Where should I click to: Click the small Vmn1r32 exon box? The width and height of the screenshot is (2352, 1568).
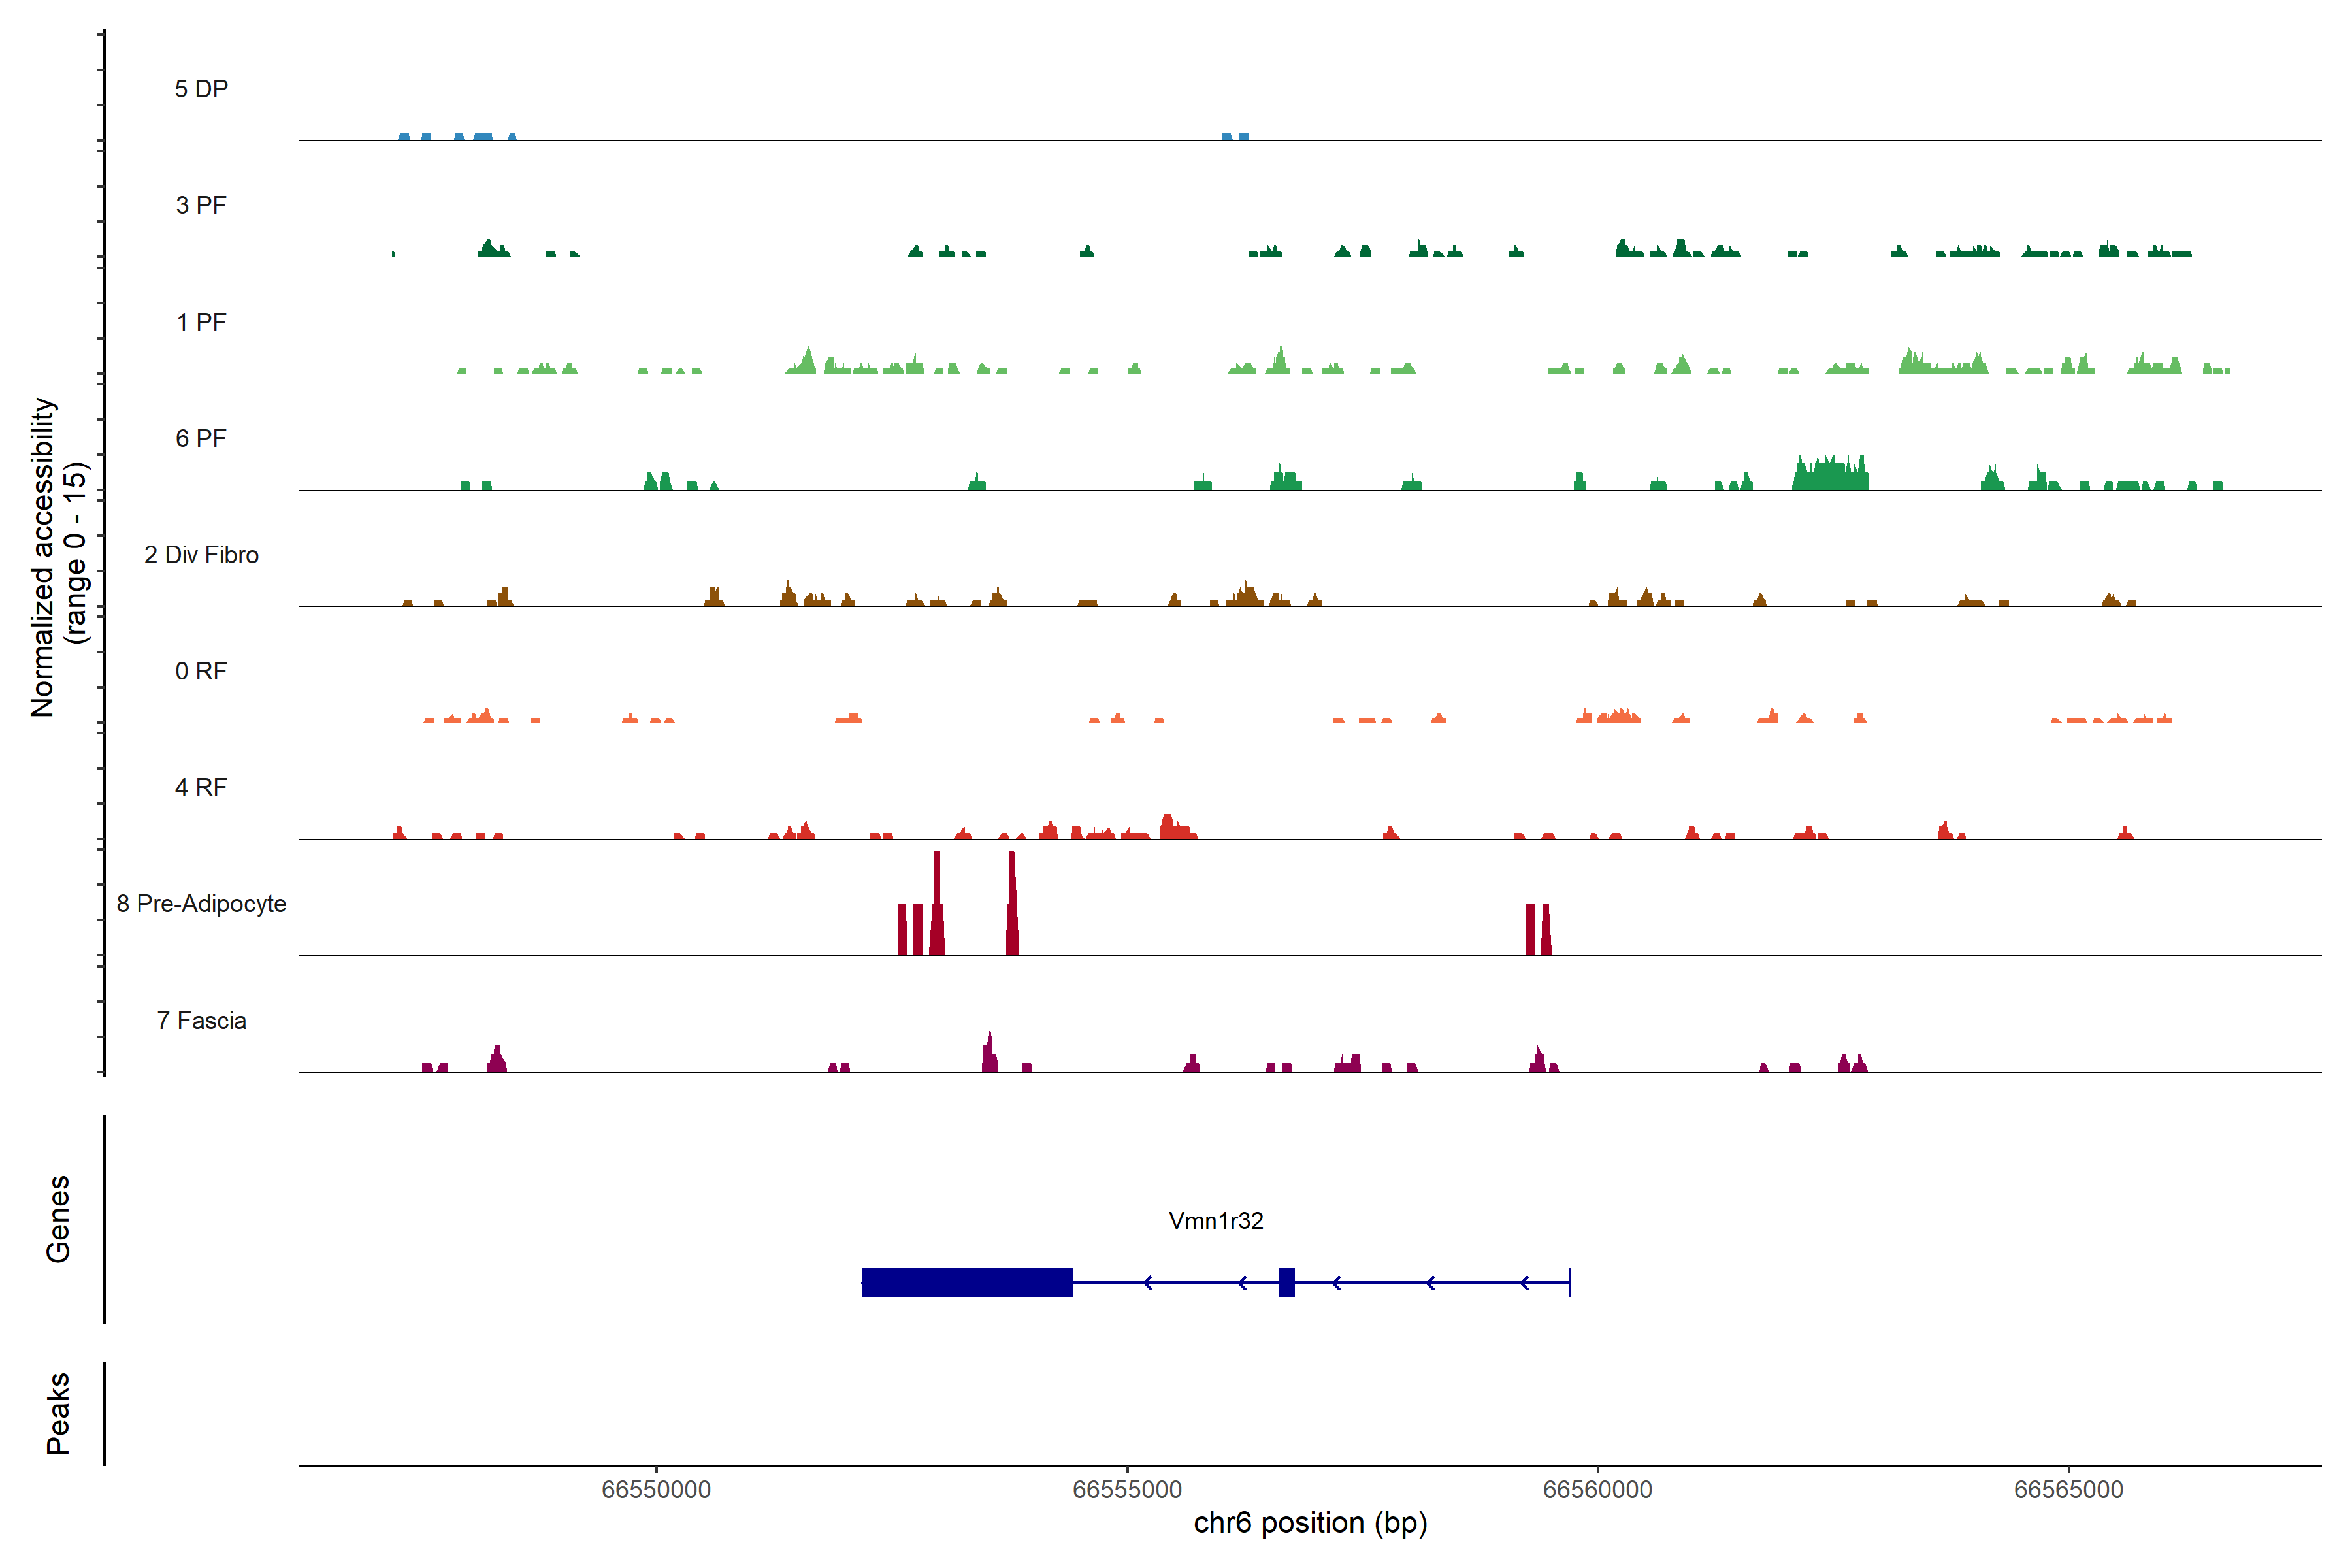click(x=1286, y=1282)
